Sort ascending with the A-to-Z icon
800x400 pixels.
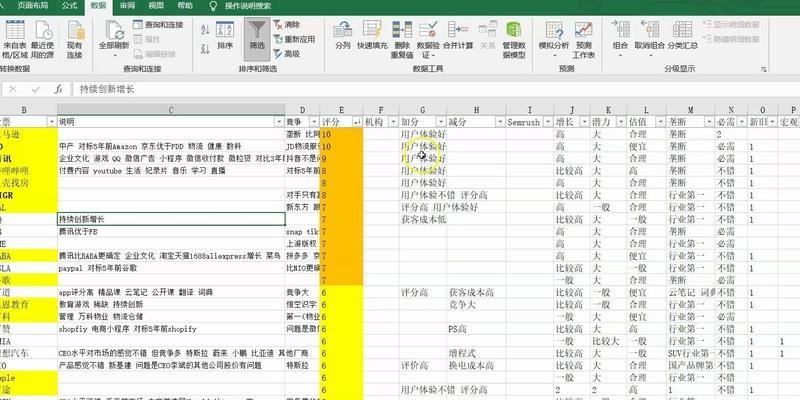point(206,30)
